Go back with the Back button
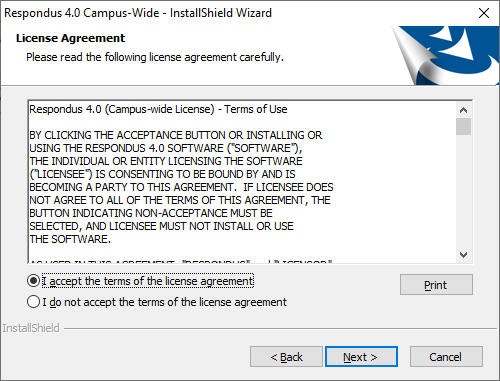 pos(286,357)
